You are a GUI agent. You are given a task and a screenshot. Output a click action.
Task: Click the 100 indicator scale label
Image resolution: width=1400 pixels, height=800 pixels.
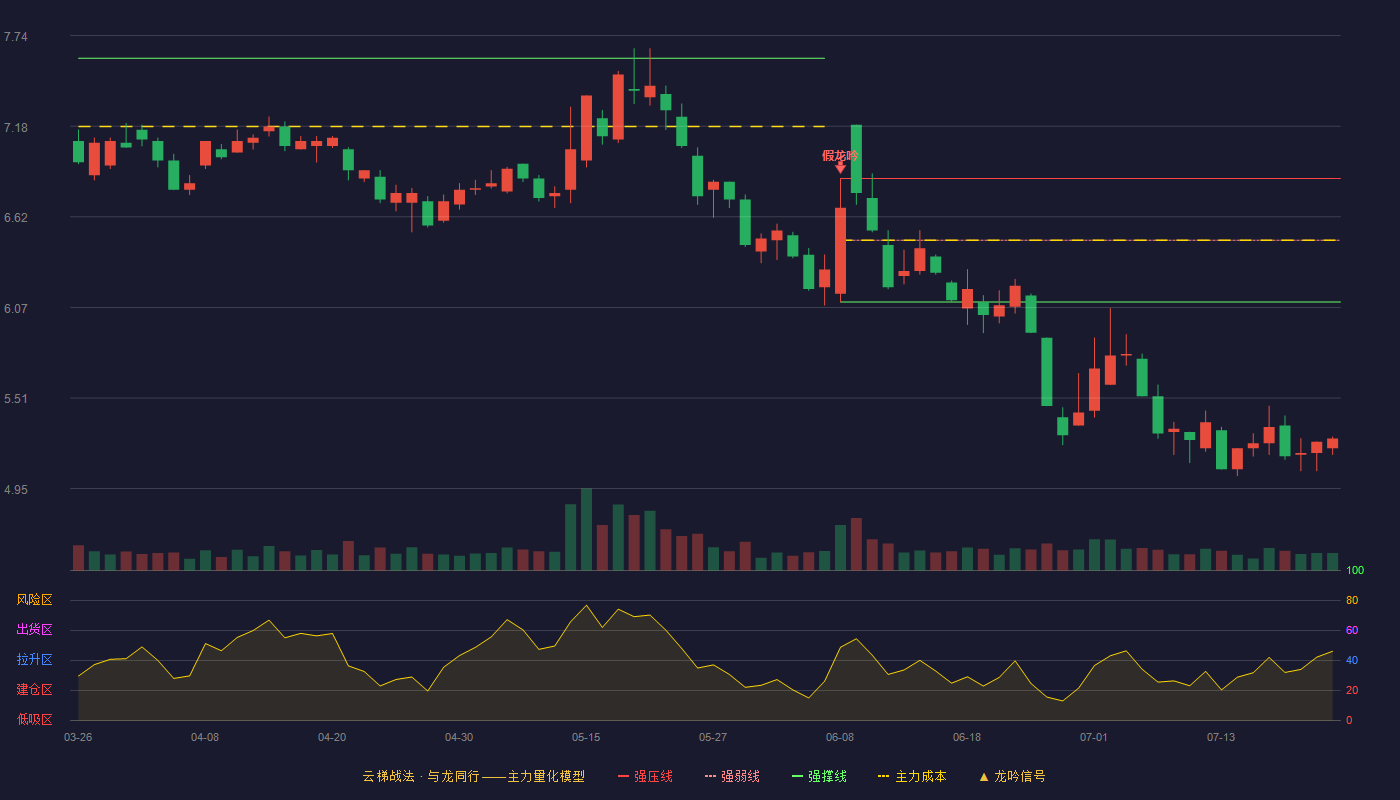[x=1355, y=571]
